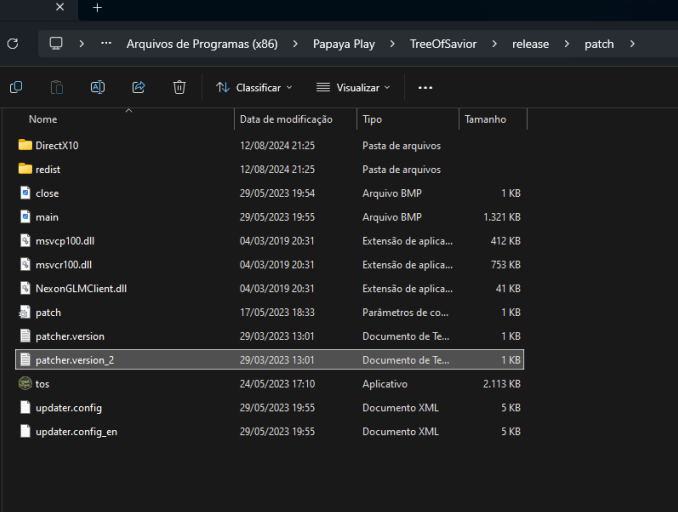Sort by Data de modificação column header

click(286, 119)
